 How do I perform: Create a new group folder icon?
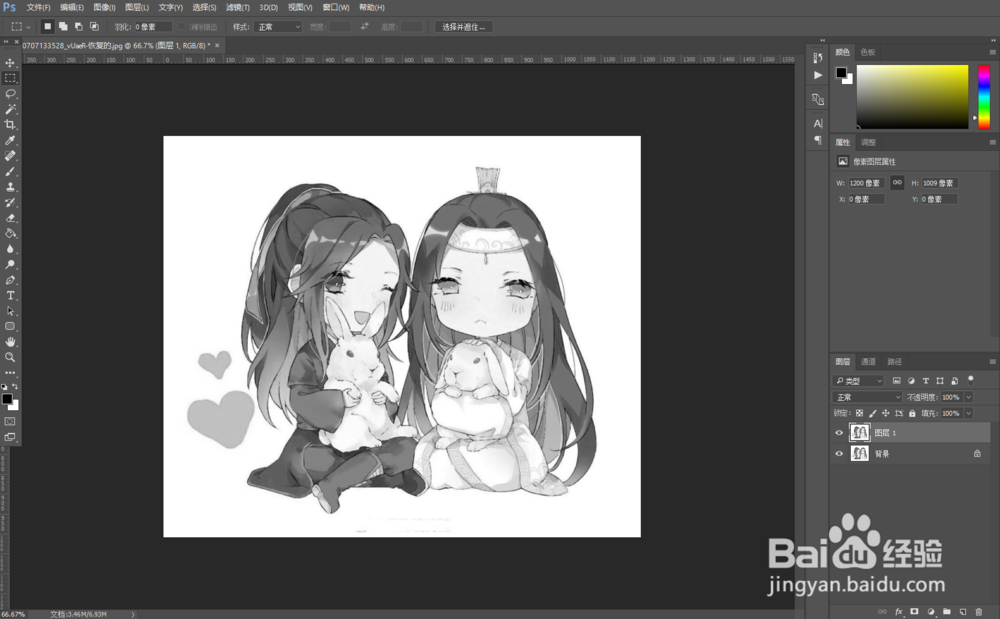946,612
